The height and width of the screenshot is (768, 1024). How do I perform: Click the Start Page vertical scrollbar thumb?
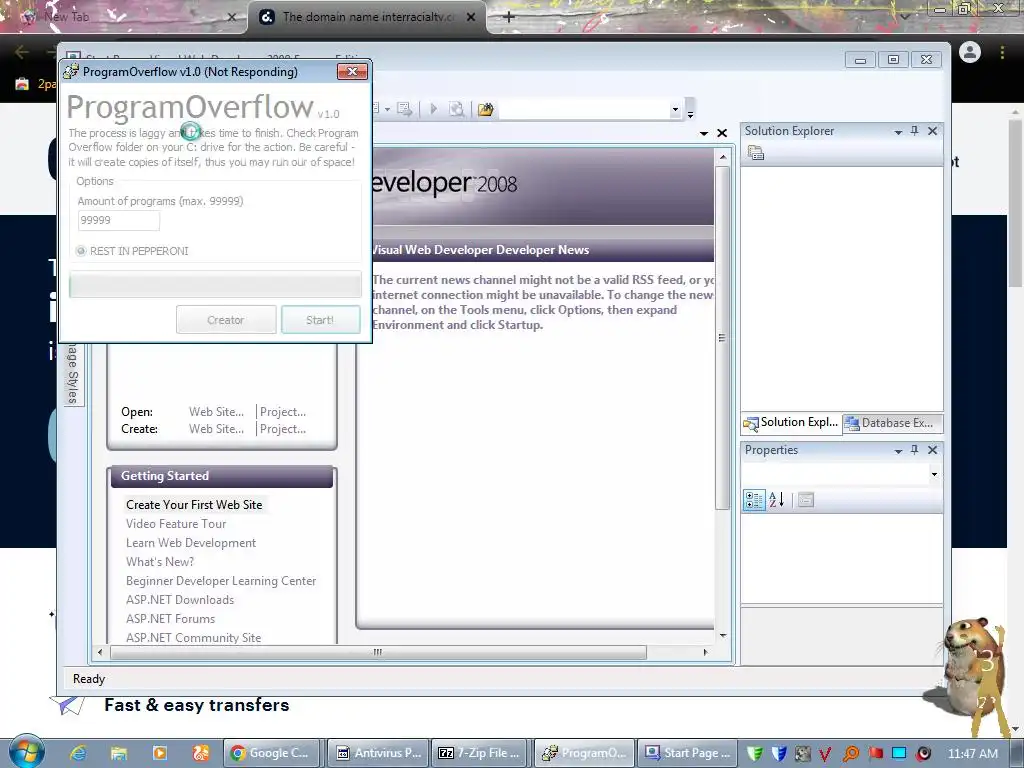722,338
